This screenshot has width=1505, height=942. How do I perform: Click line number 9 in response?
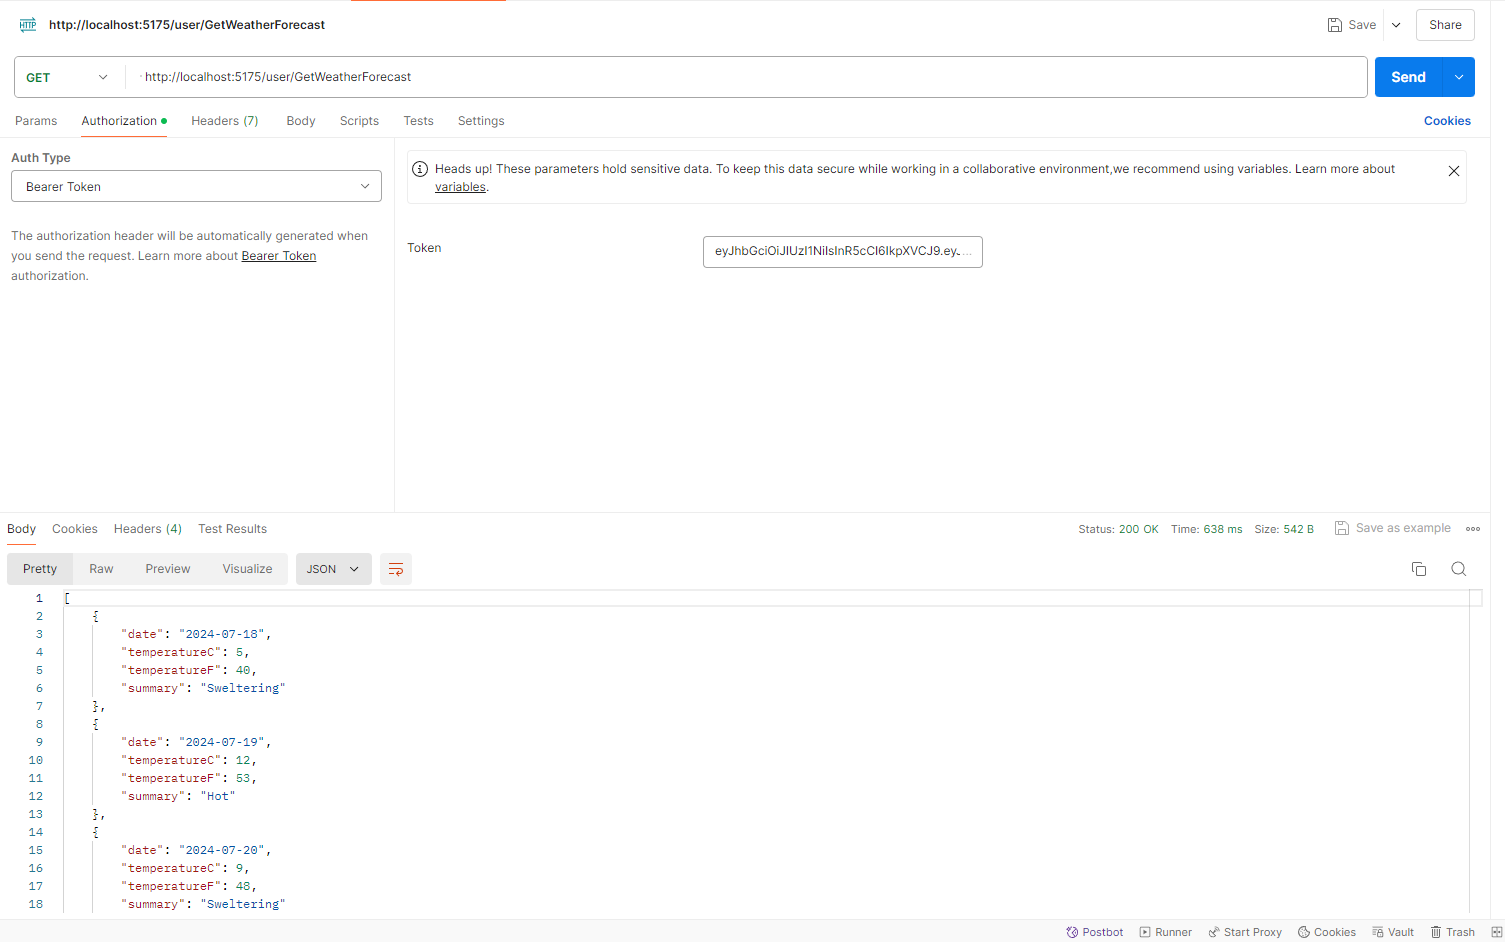click(39, 742)
